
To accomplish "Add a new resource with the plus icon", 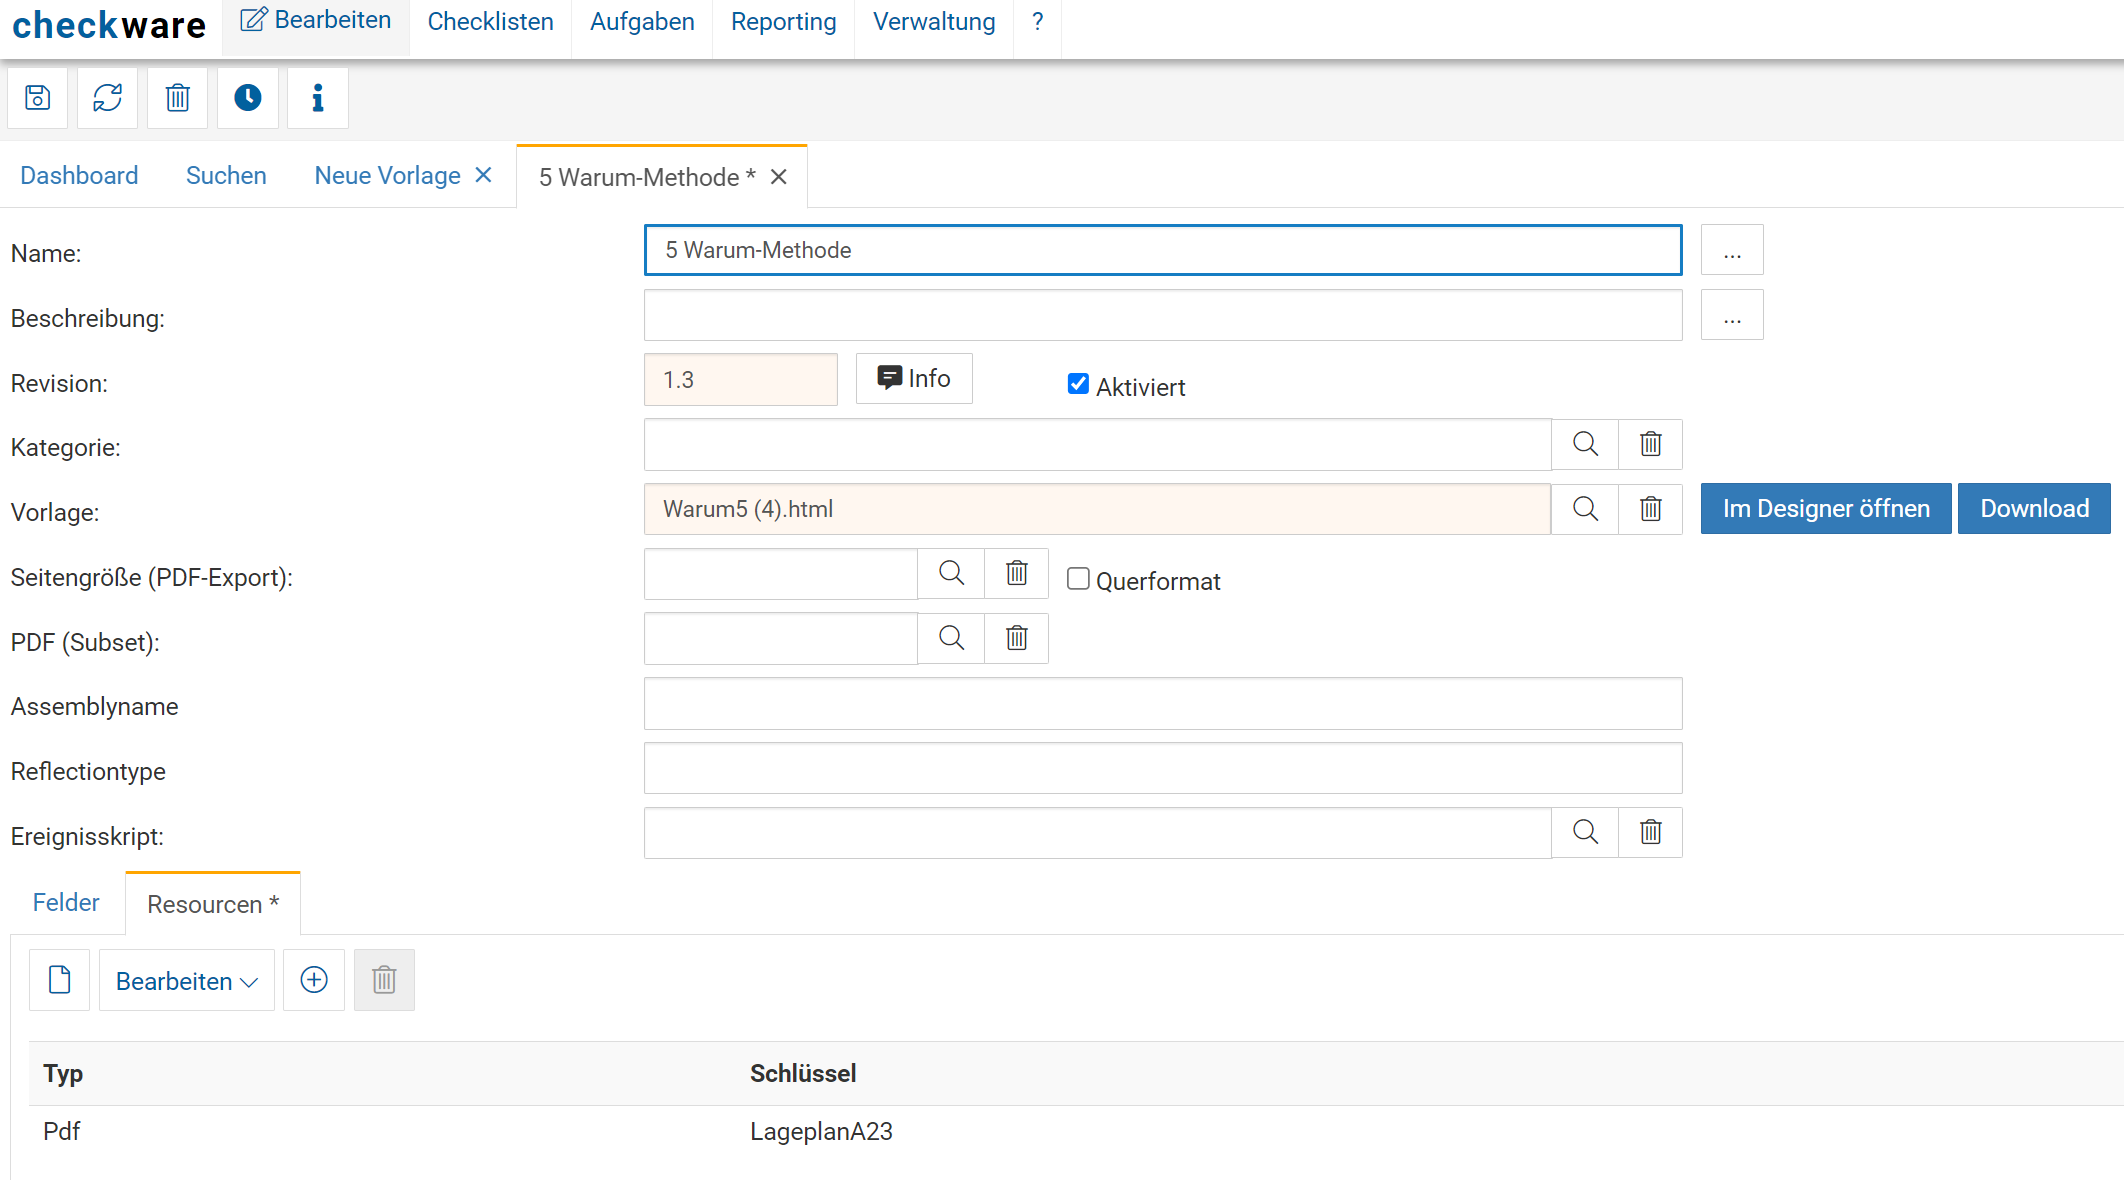I will tap(314, 980).
